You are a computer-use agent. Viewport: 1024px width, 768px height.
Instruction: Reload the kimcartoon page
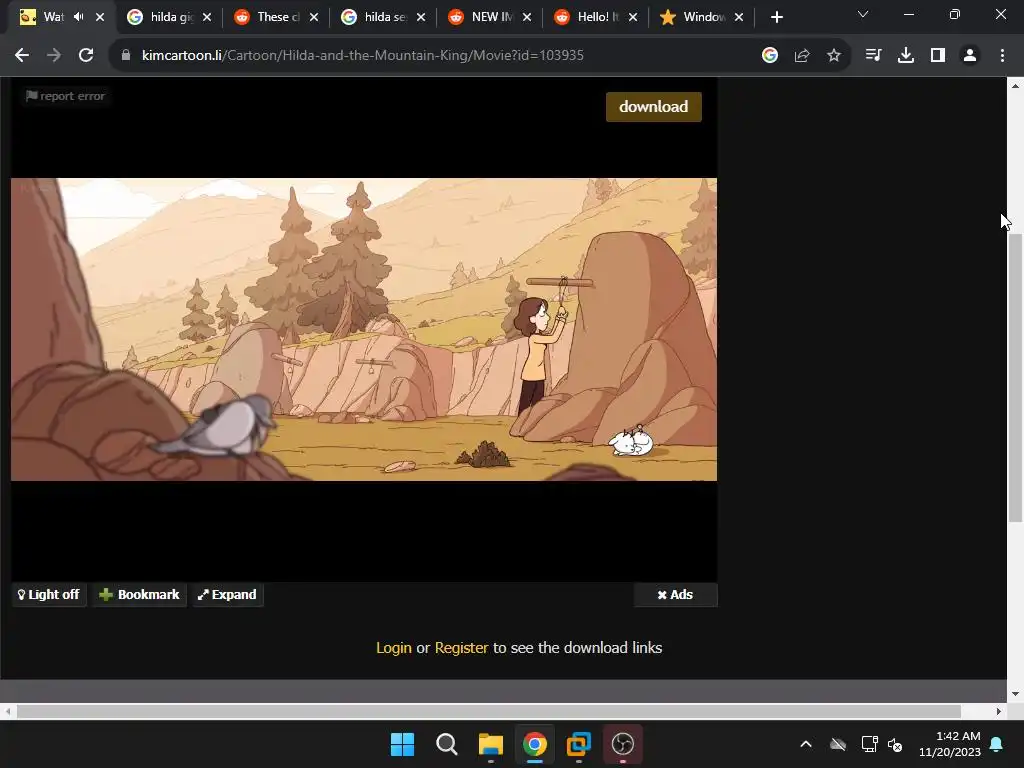coord(86,56)
